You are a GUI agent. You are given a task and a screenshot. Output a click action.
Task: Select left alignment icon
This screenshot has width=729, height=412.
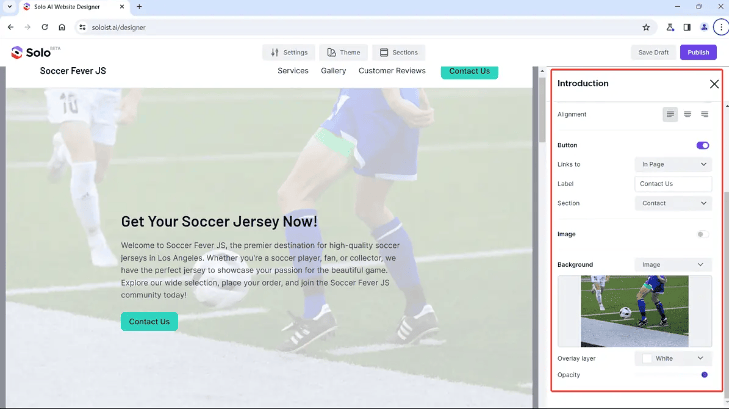pos(670,115)
